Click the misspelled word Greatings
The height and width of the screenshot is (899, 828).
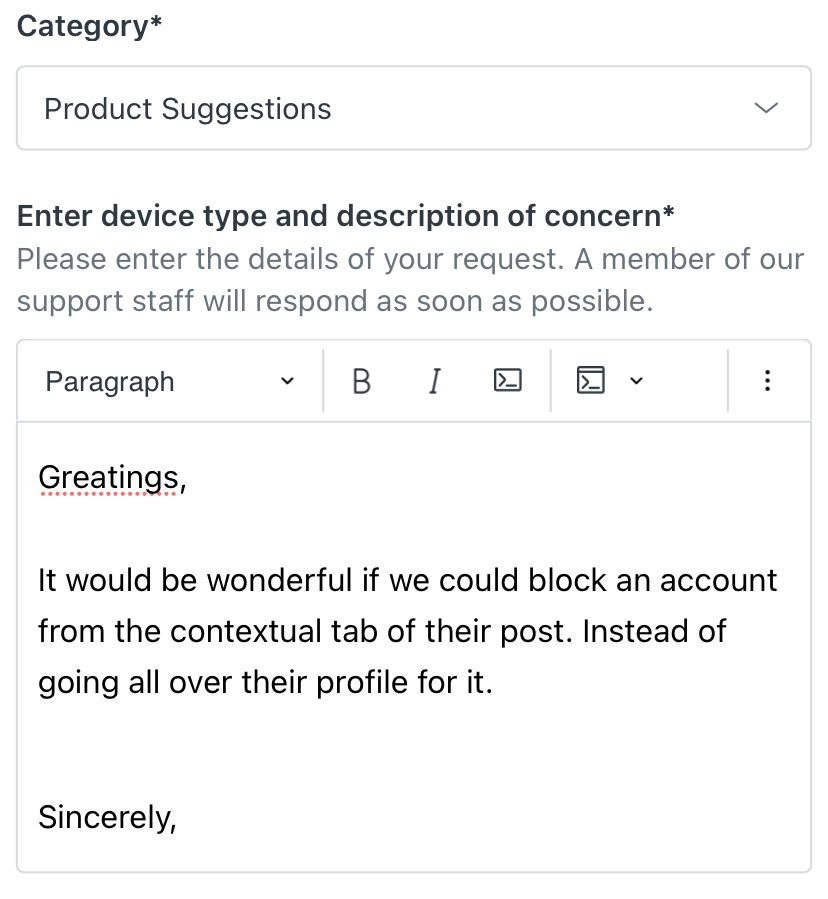109,477
